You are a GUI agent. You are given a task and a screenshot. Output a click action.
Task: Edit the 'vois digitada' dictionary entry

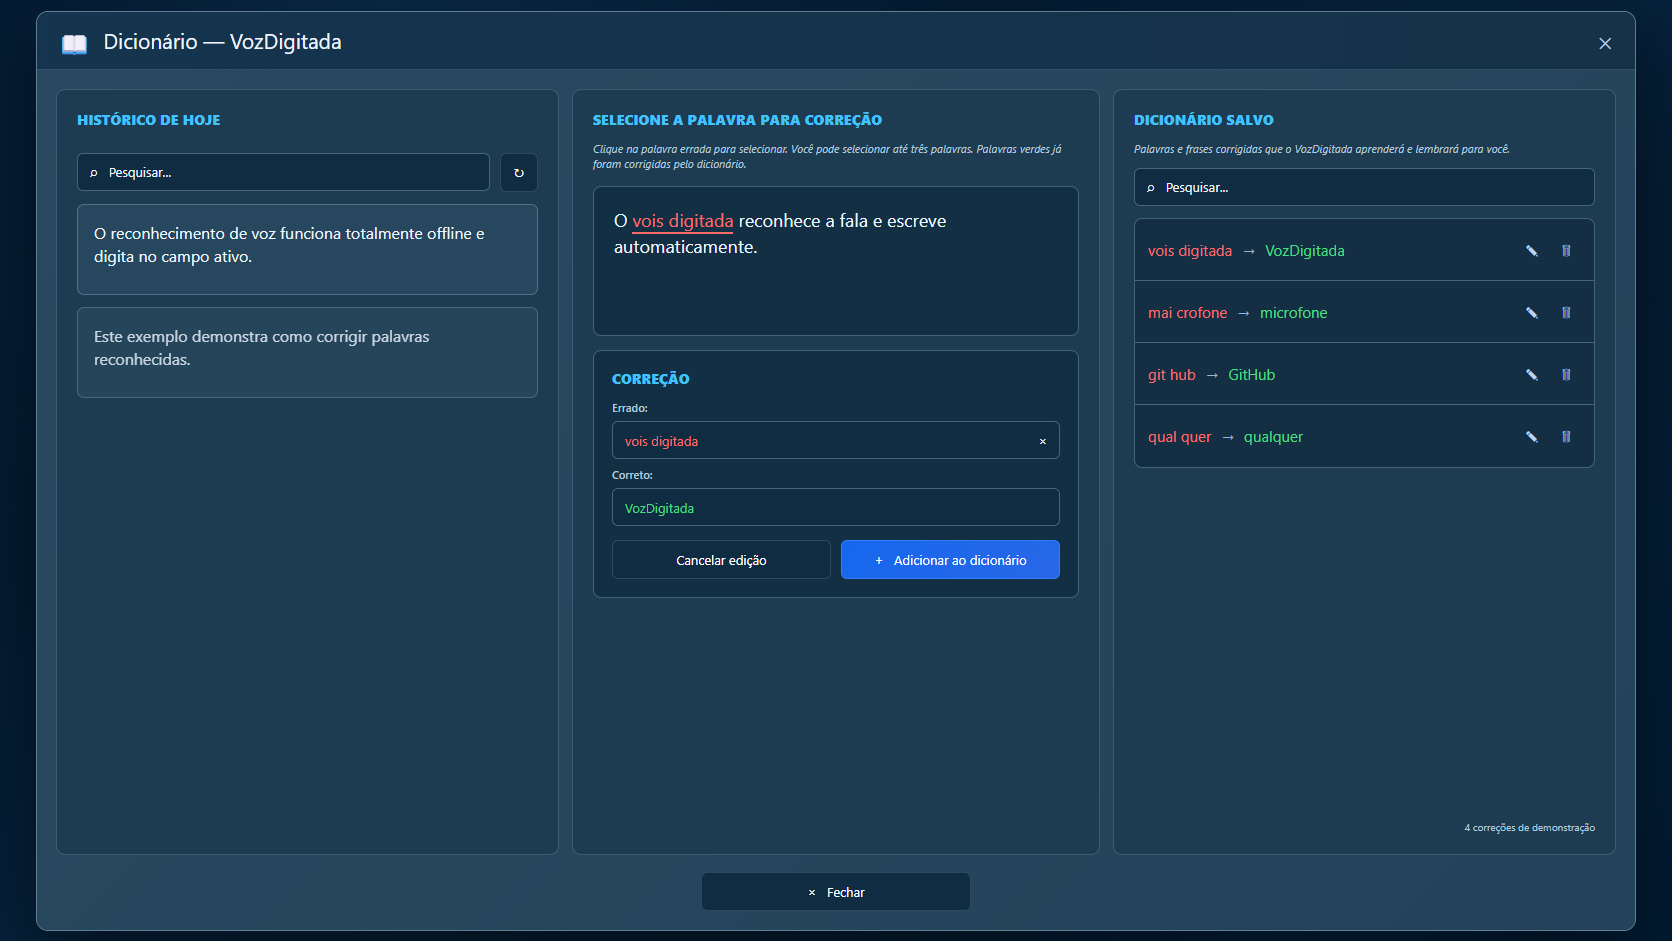pyautogui.click(x=1531, y=251)
